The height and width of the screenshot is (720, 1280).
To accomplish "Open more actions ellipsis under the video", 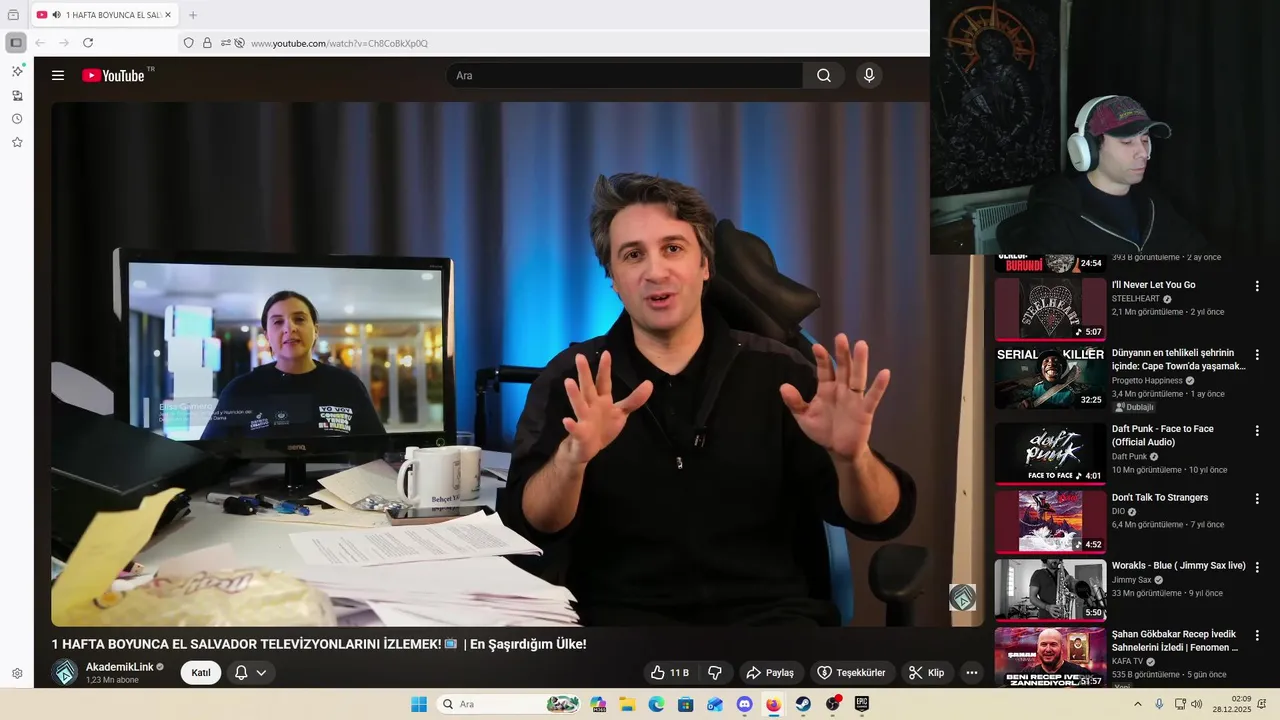I will [971, 673].
